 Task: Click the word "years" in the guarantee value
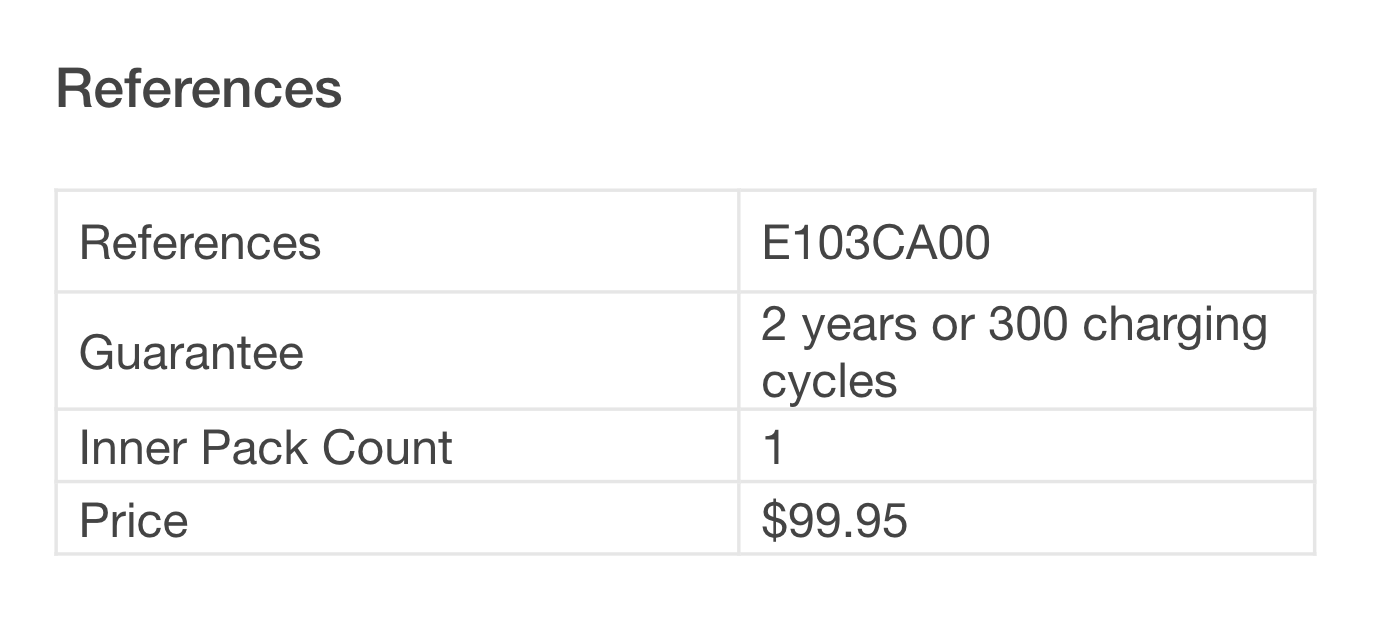click(862, 325)
